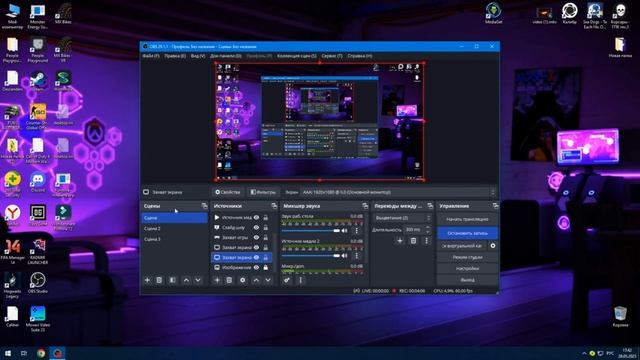Open Фильтры button above the docks
640x360 pixels.
pyautogui.click(x=263, y=192)
